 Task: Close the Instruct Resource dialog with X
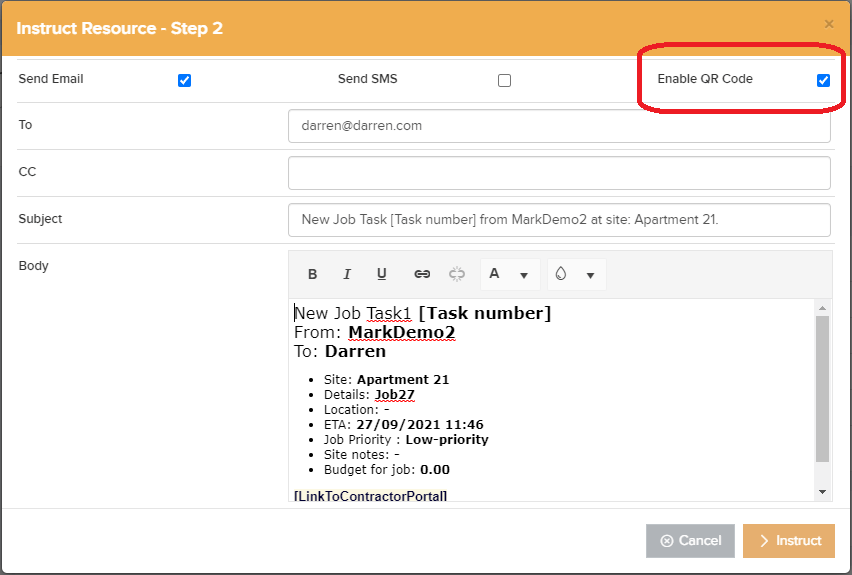tap(828, 23)
